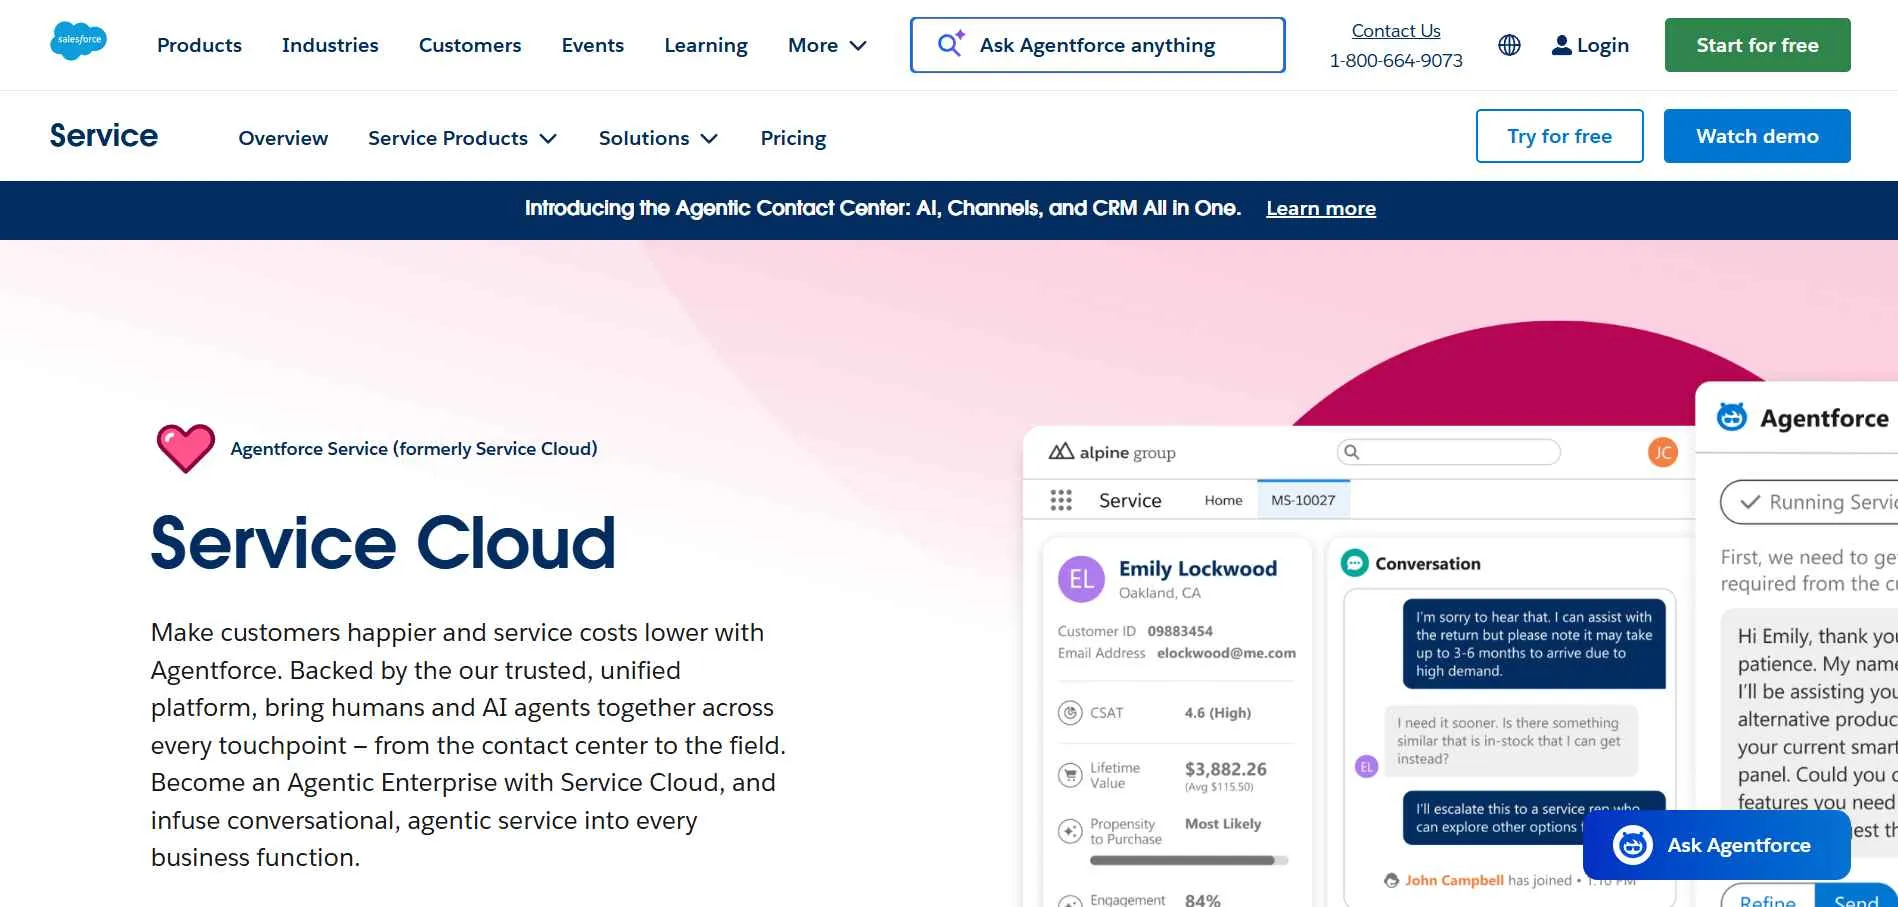Open the language globe selector

(1509, 45)
